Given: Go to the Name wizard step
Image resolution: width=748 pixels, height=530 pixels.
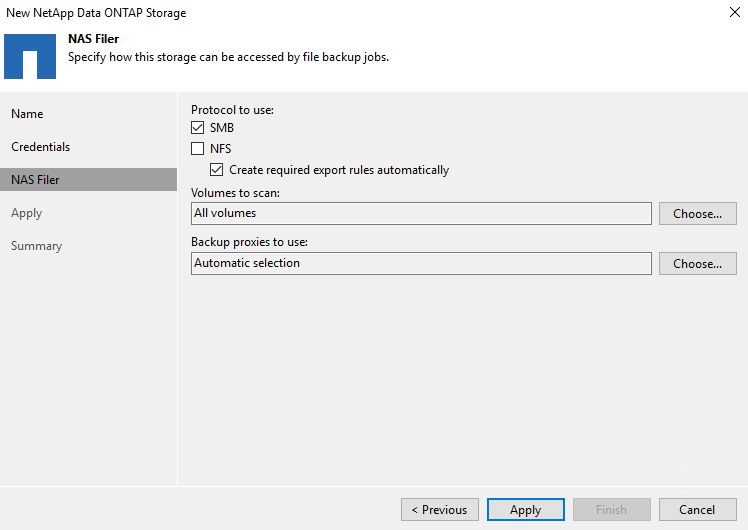Looking at the screenshot, I should (27, 114).
